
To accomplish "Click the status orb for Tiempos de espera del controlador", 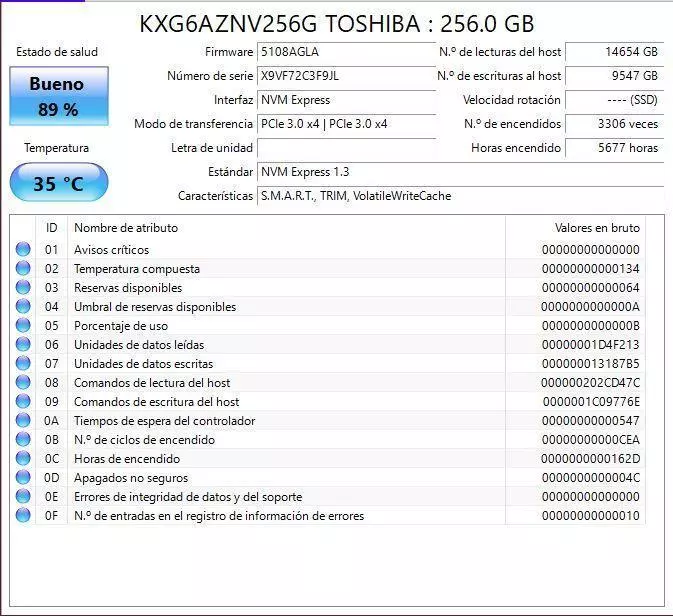I will click(23, 420).
